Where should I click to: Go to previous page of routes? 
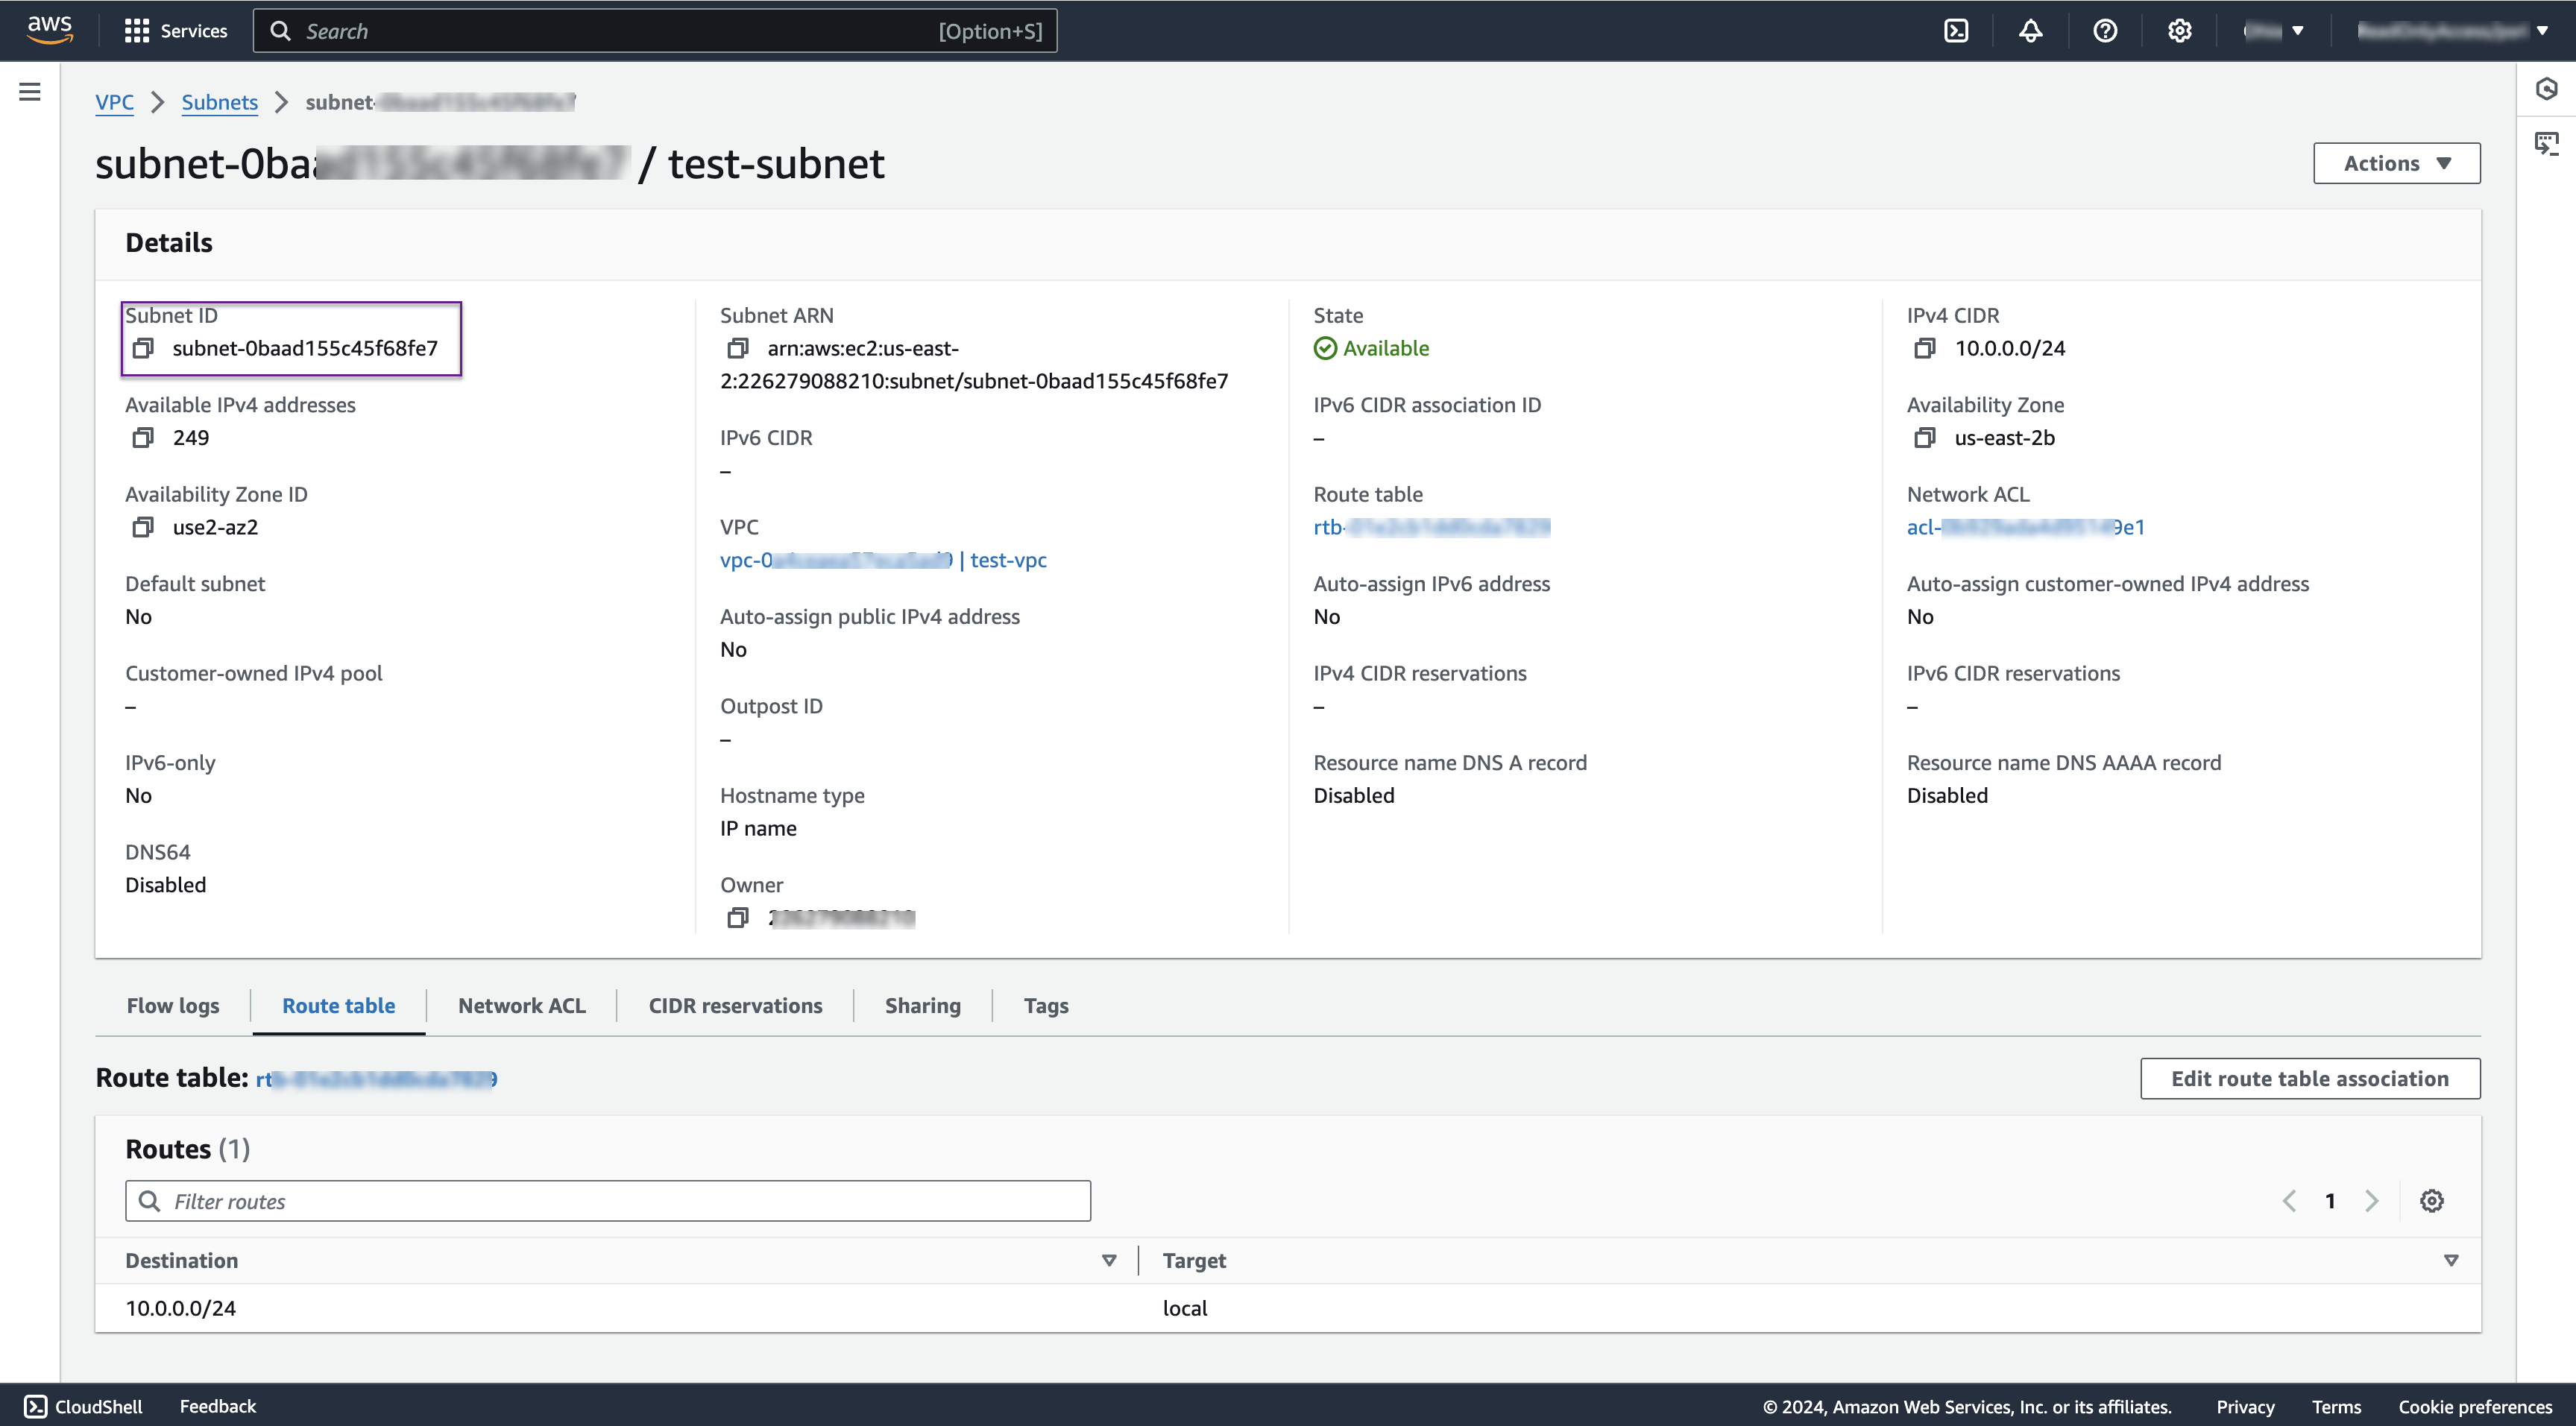(x=2289, y=1201)
